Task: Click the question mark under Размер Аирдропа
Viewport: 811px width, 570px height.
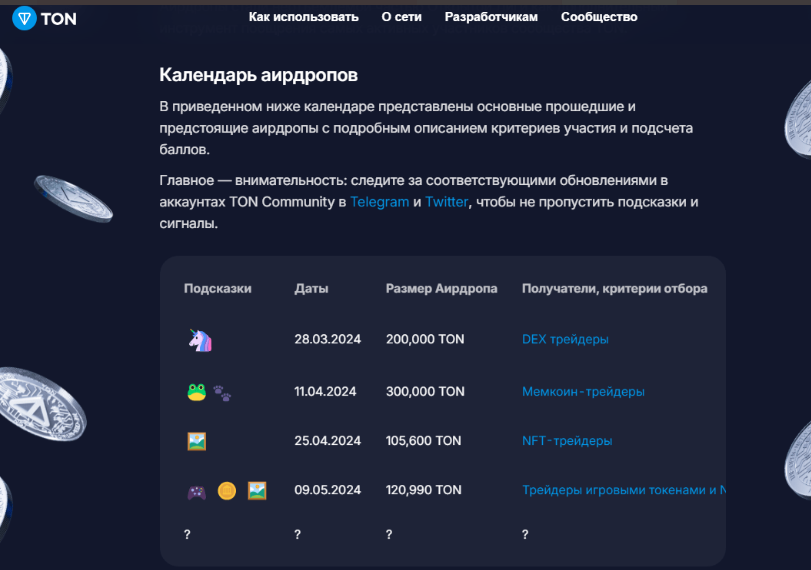Action: click(389, 535)
